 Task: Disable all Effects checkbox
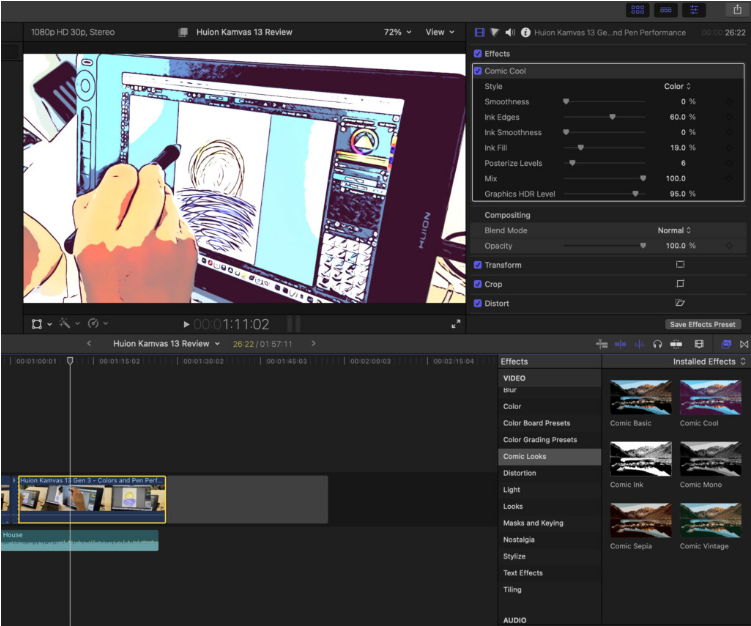[478, 54]
